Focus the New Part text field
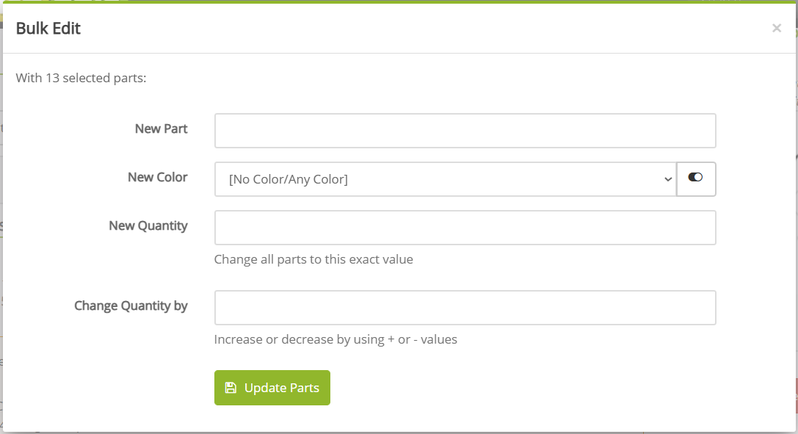798x434 pixels. tap(465, 131)
